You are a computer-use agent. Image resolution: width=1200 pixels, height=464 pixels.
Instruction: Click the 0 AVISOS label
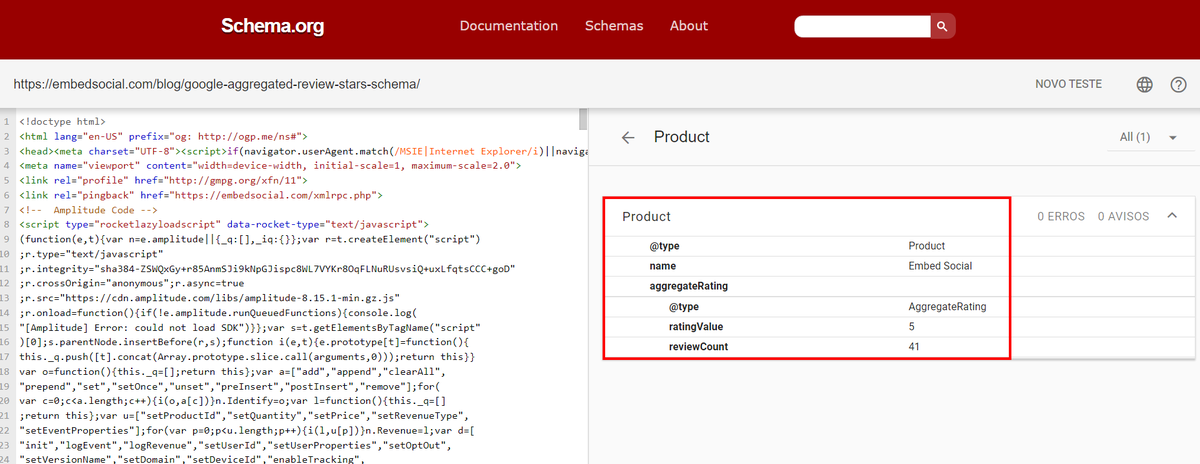tap(1123, 216)
